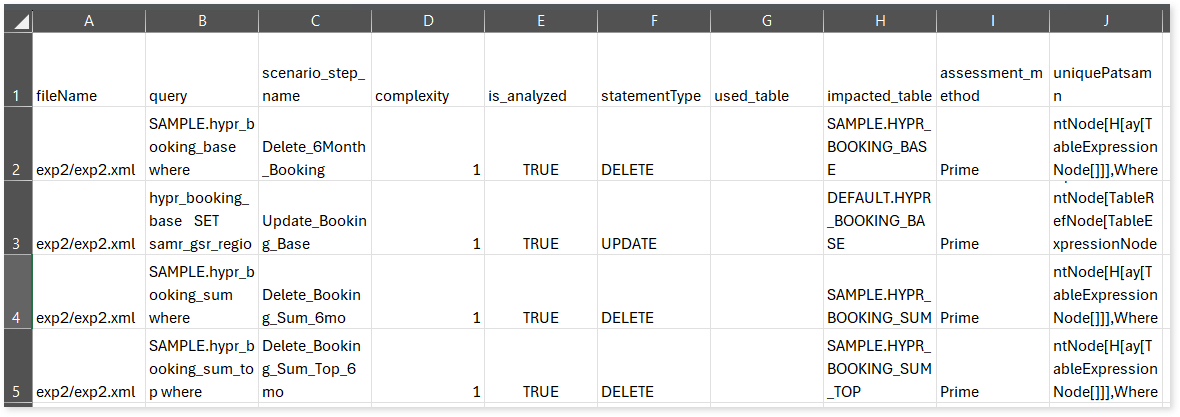Select column A header
1180x417 pixels.
click(x=89, y=21)
